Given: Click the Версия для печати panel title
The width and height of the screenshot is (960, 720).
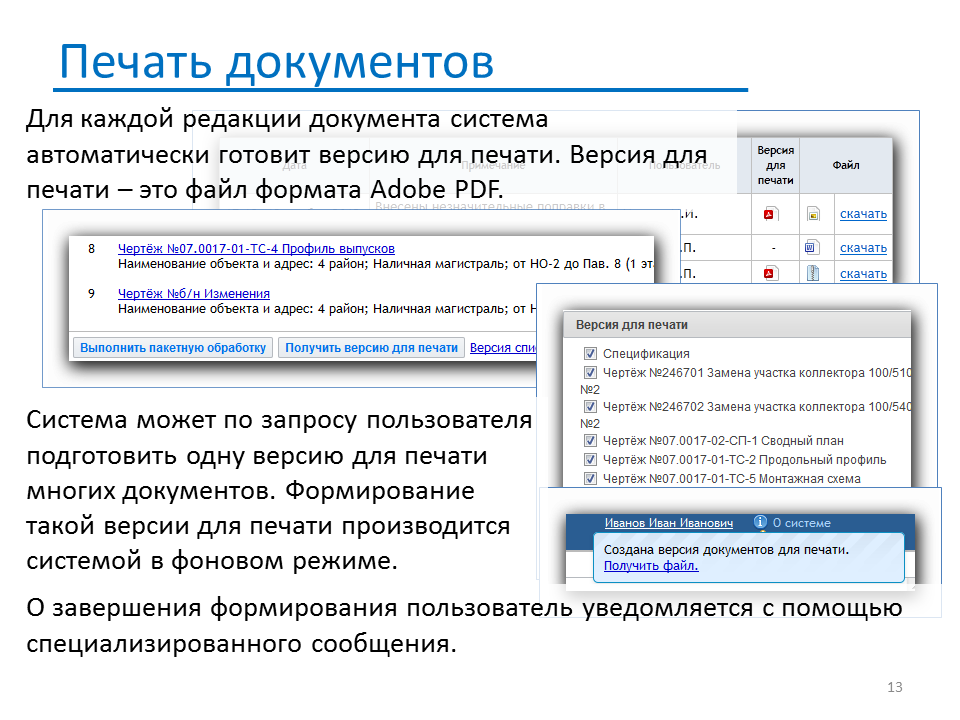Looking at the screenshot, I should (x=631, y=325).
